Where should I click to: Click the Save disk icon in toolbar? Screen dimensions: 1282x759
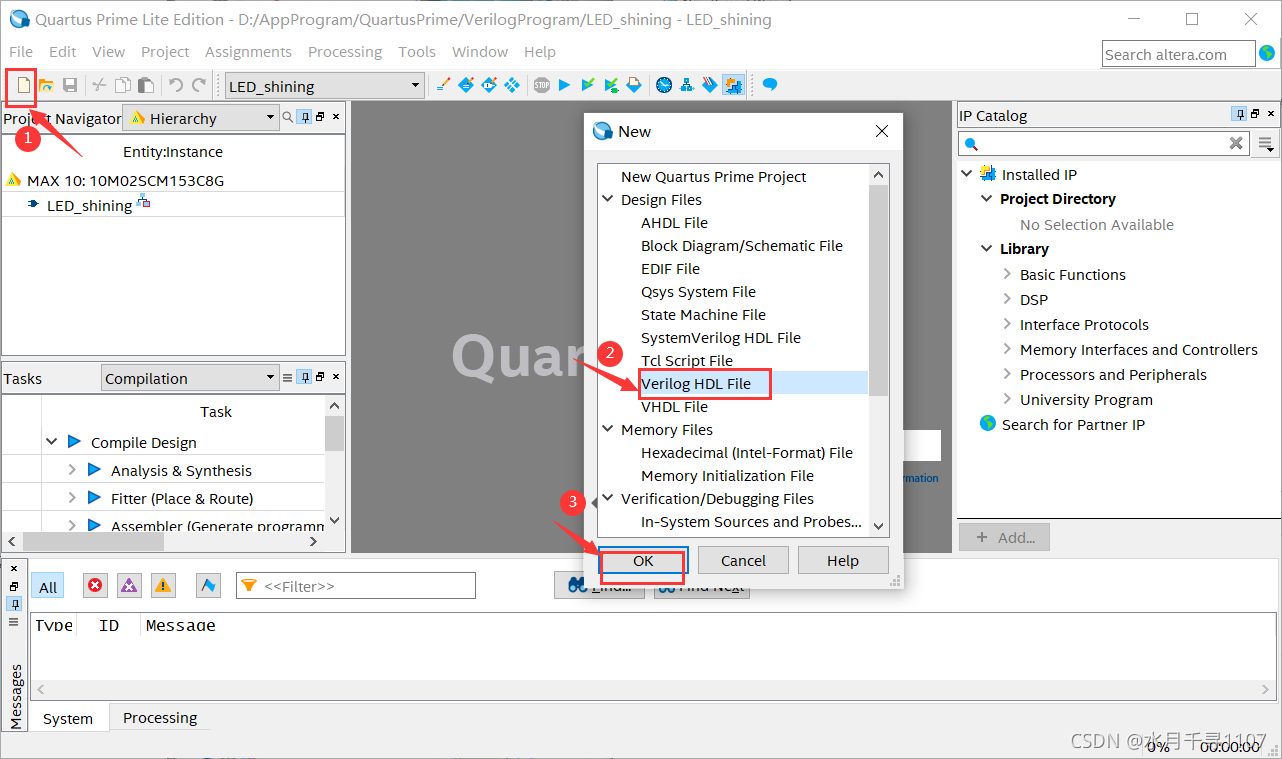coord(70,86)
